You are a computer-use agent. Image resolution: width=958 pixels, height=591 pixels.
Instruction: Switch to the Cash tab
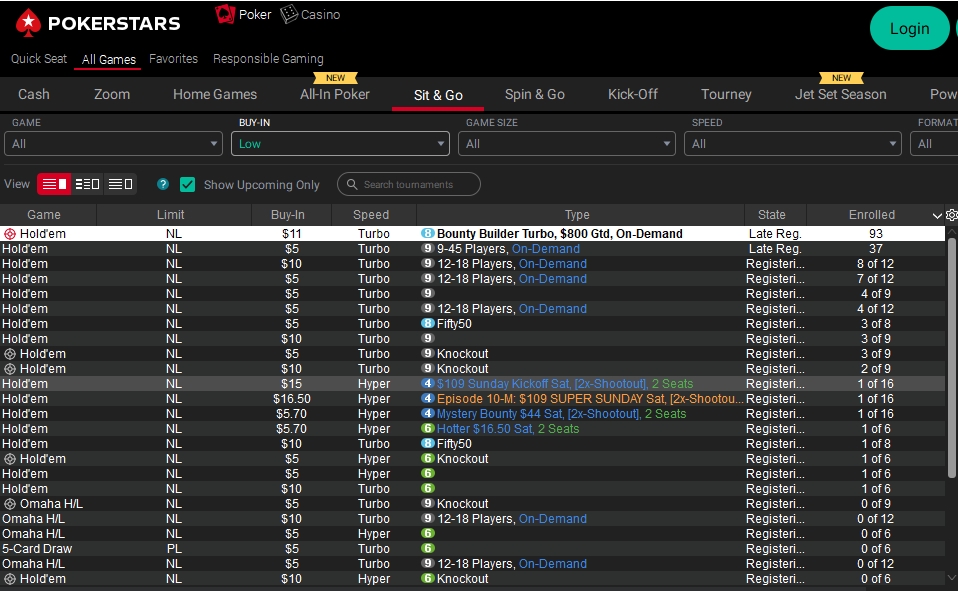point(34,94)
